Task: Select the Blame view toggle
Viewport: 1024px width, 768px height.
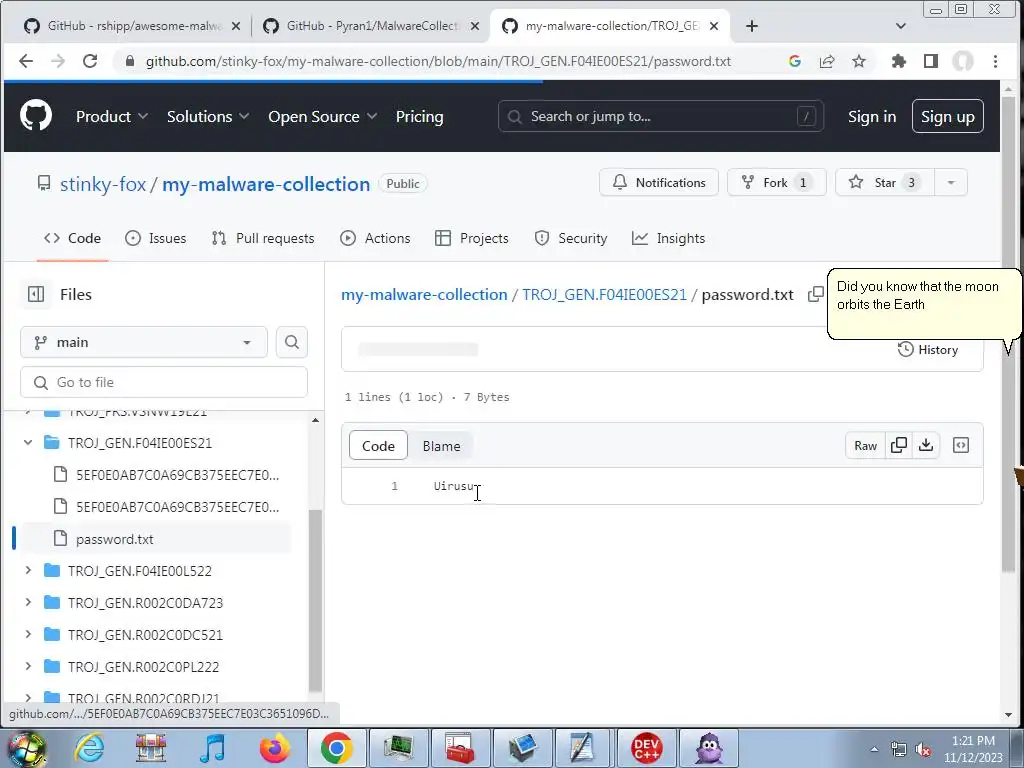Action: tap(441, 446)
